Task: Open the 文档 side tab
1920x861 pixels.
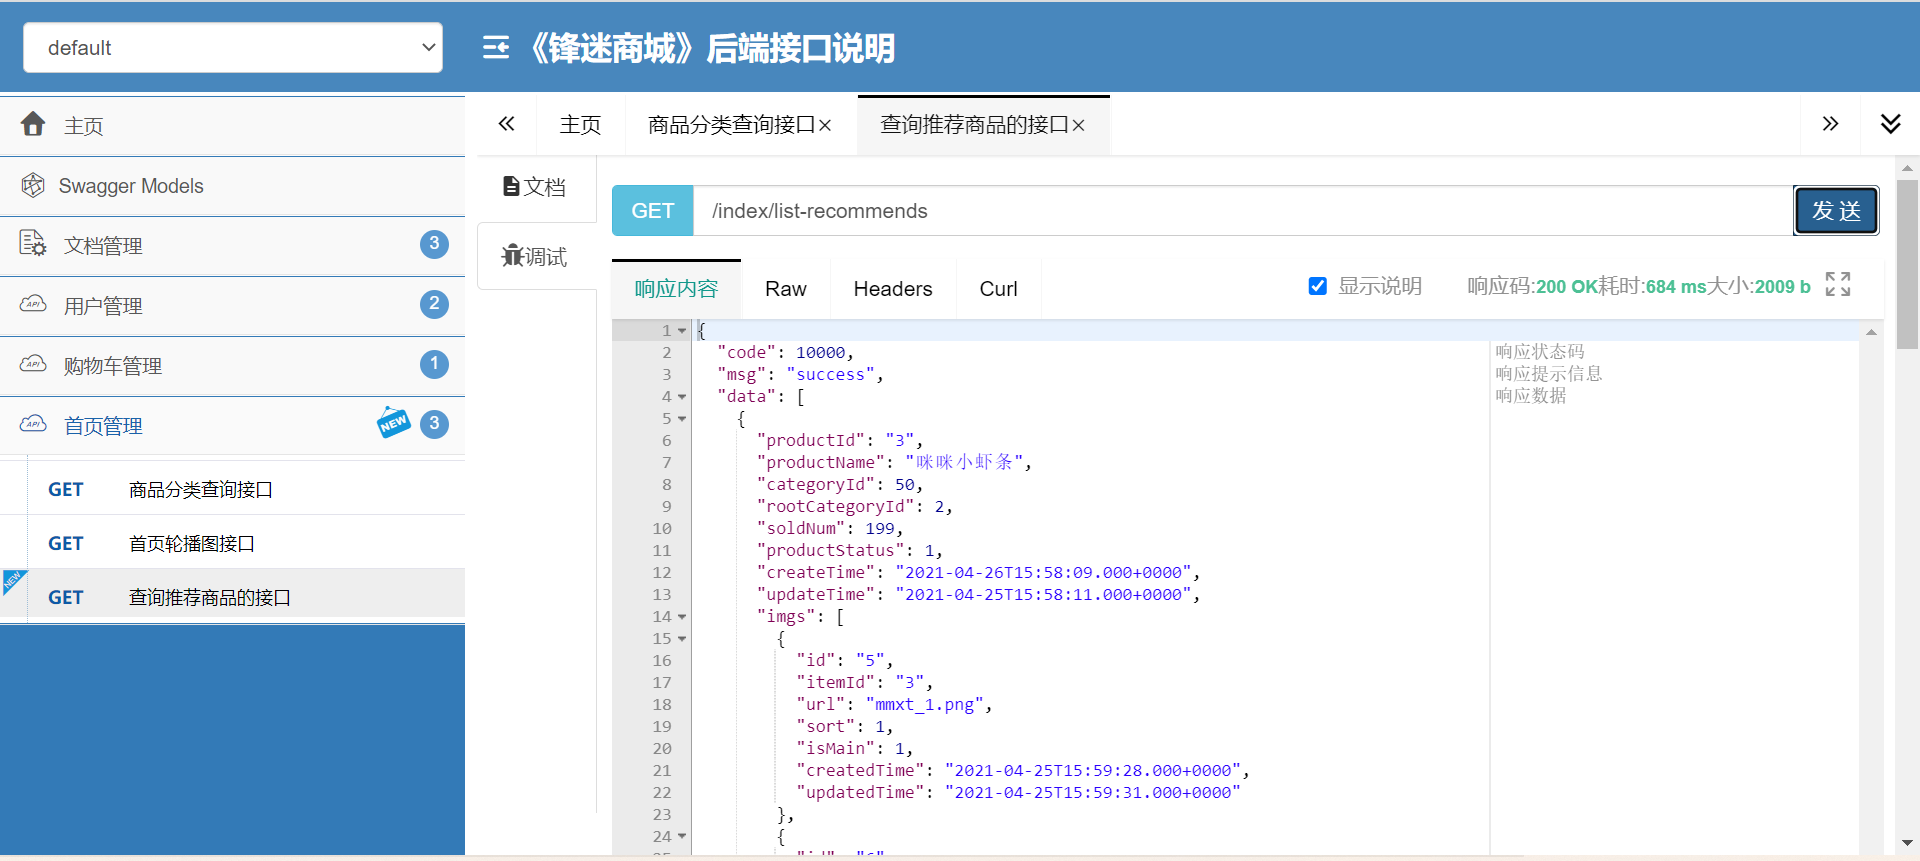Action: 535,187
